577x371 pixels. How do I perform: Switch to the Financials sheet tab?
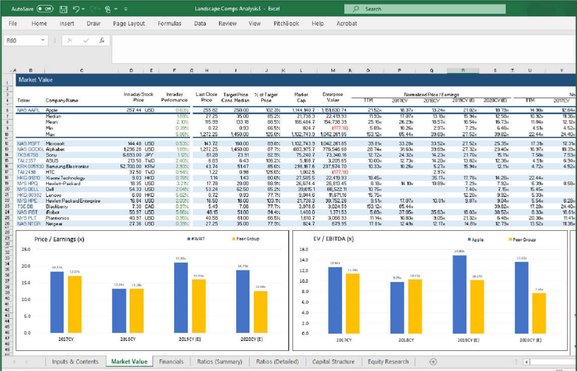tap(171, 361)
